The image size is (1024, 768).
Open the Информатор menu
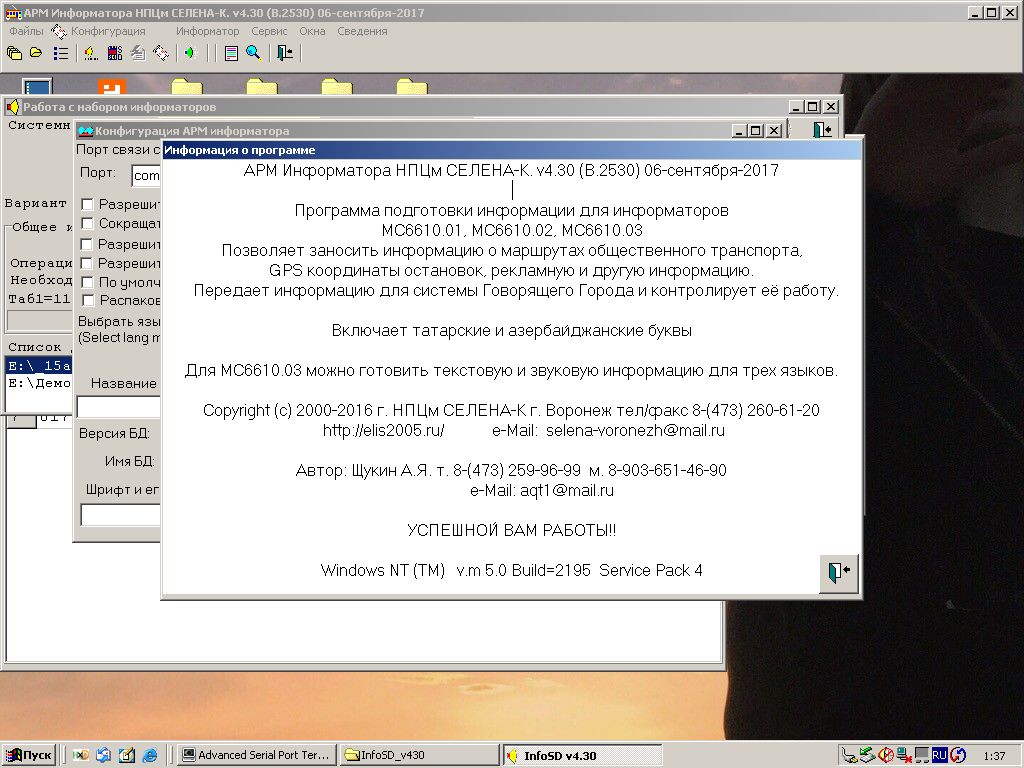pyautogui.click(x=208, y=31)
